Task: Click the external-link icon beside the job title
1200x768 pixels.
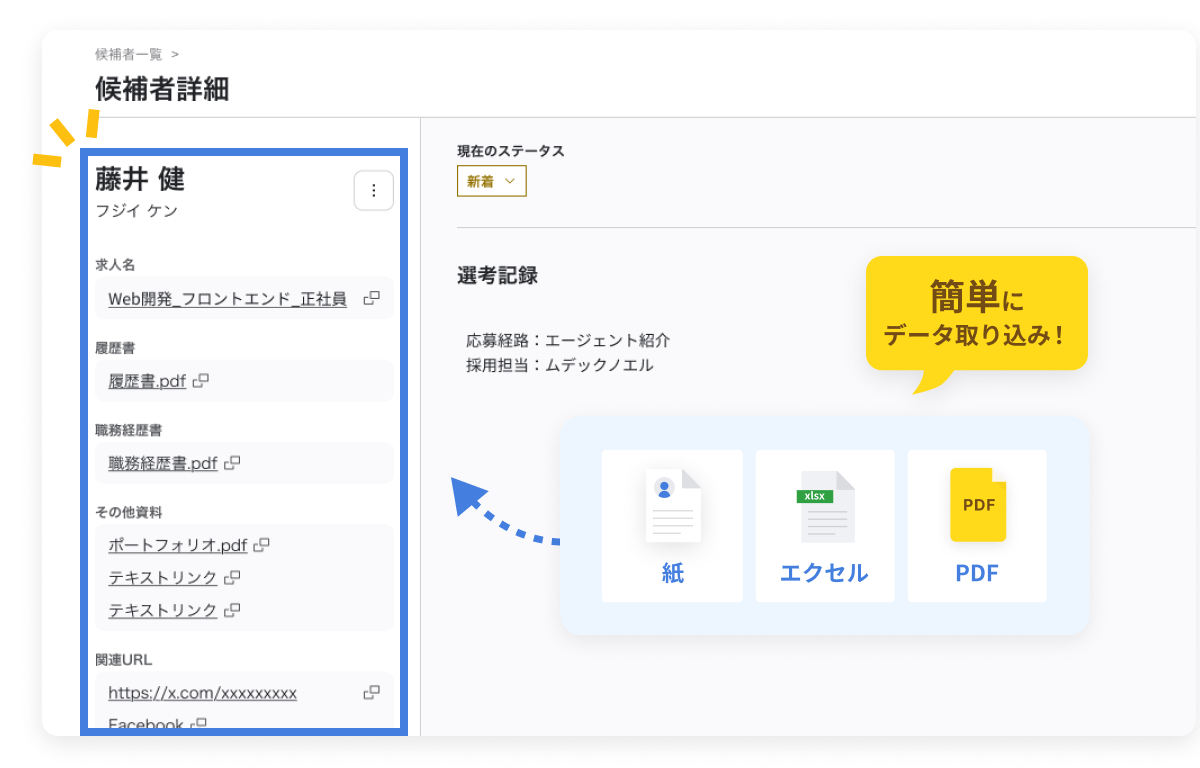Action: pyautogui.click(x=370, y=297)
